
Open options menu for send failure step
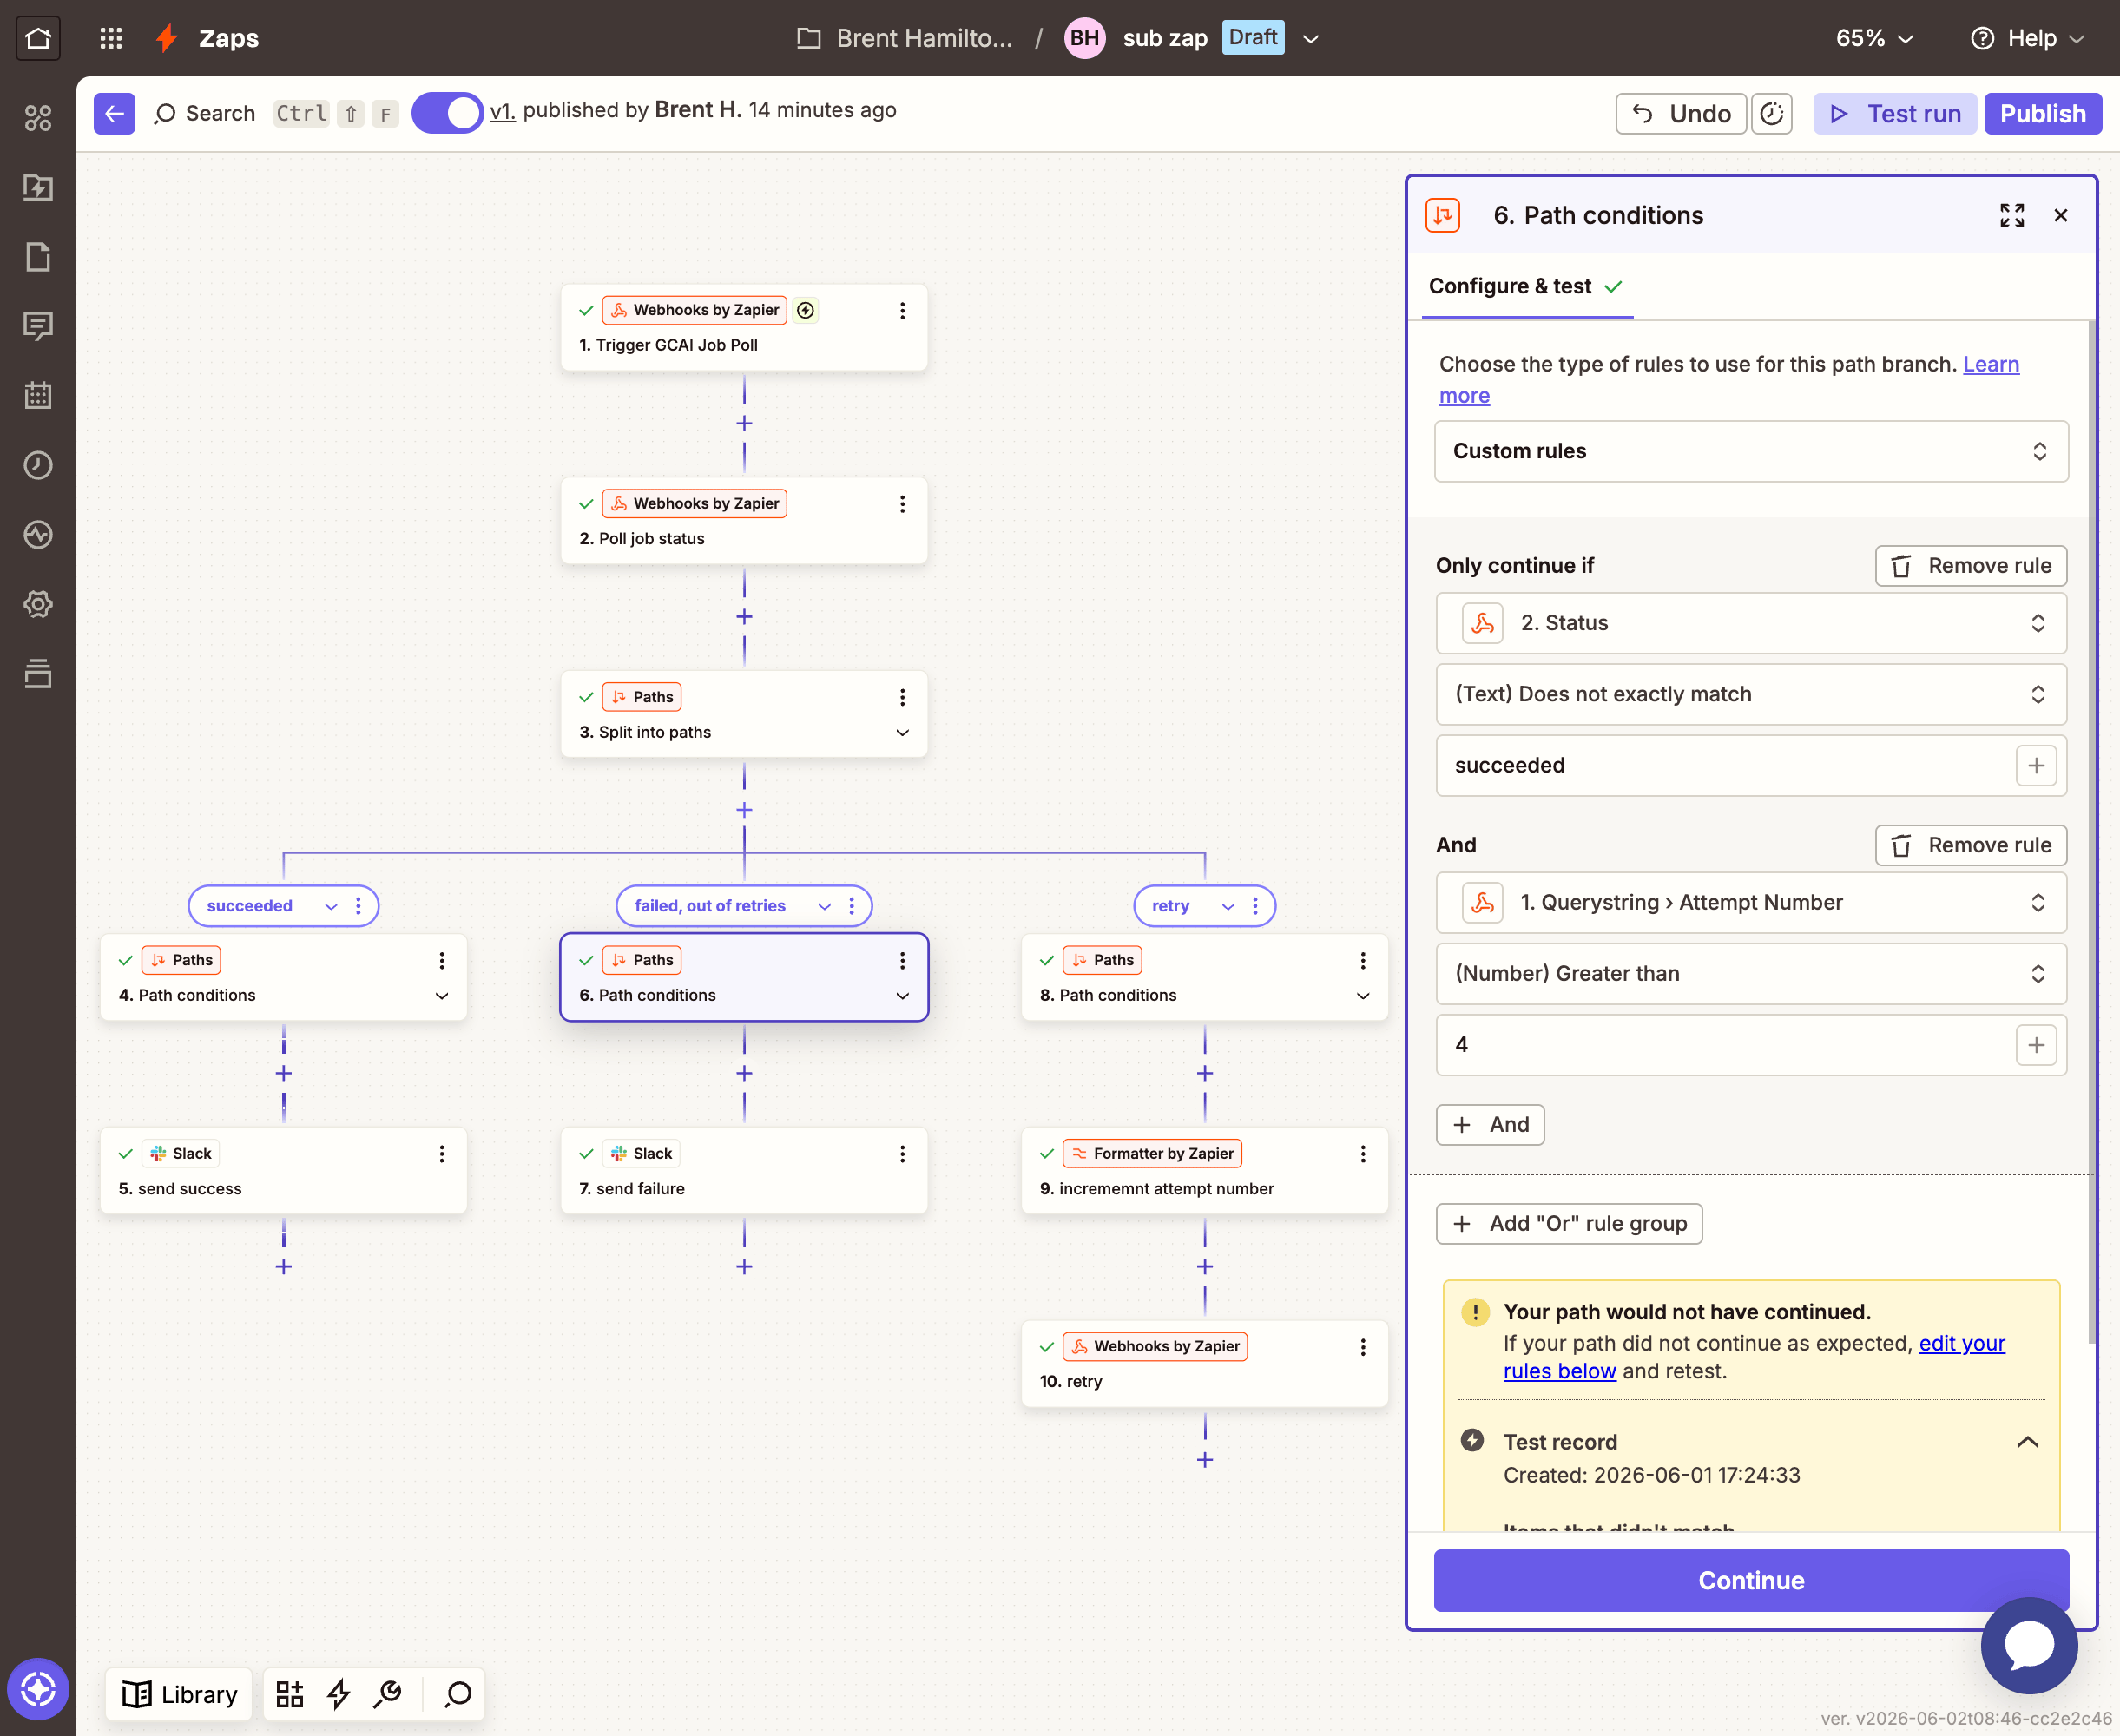pos(902,1154)
